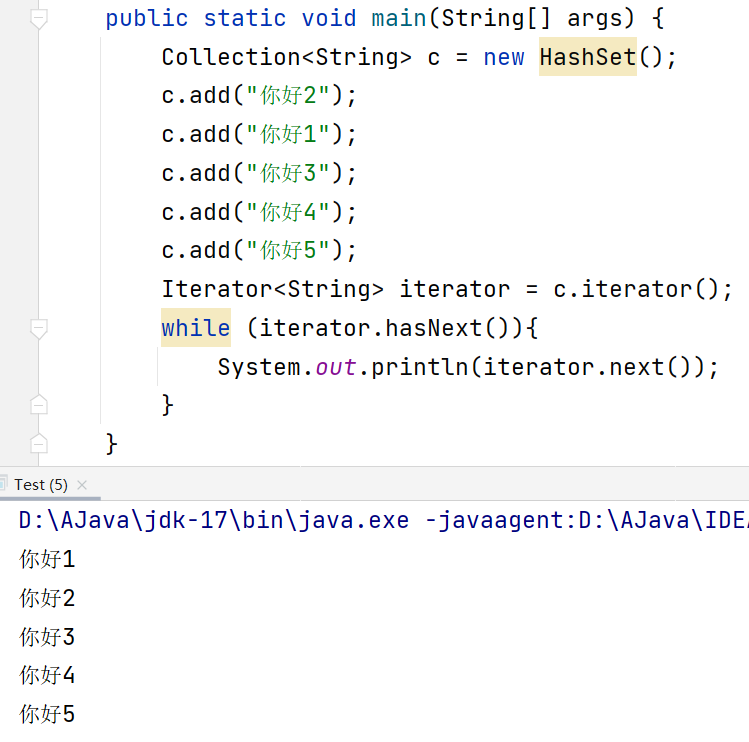Click the italic out field

336,367
